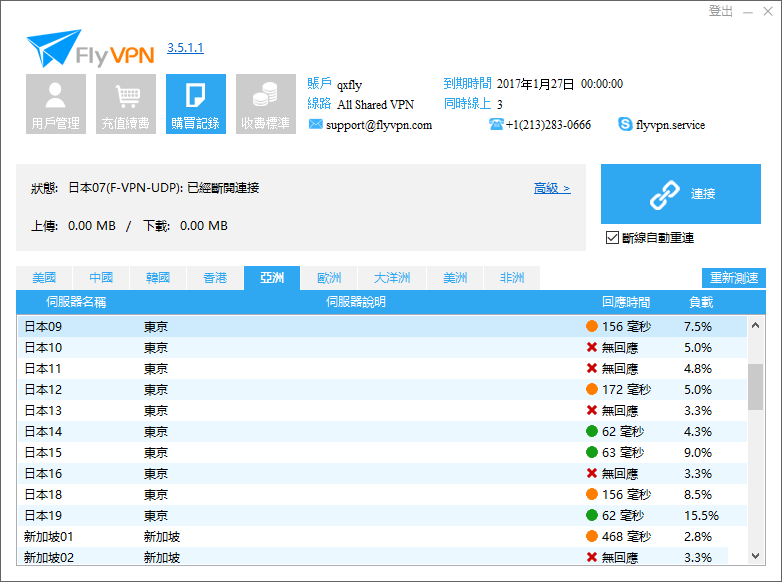Click the 登出 logout link
782x582 pixels.
click(721, 11)
